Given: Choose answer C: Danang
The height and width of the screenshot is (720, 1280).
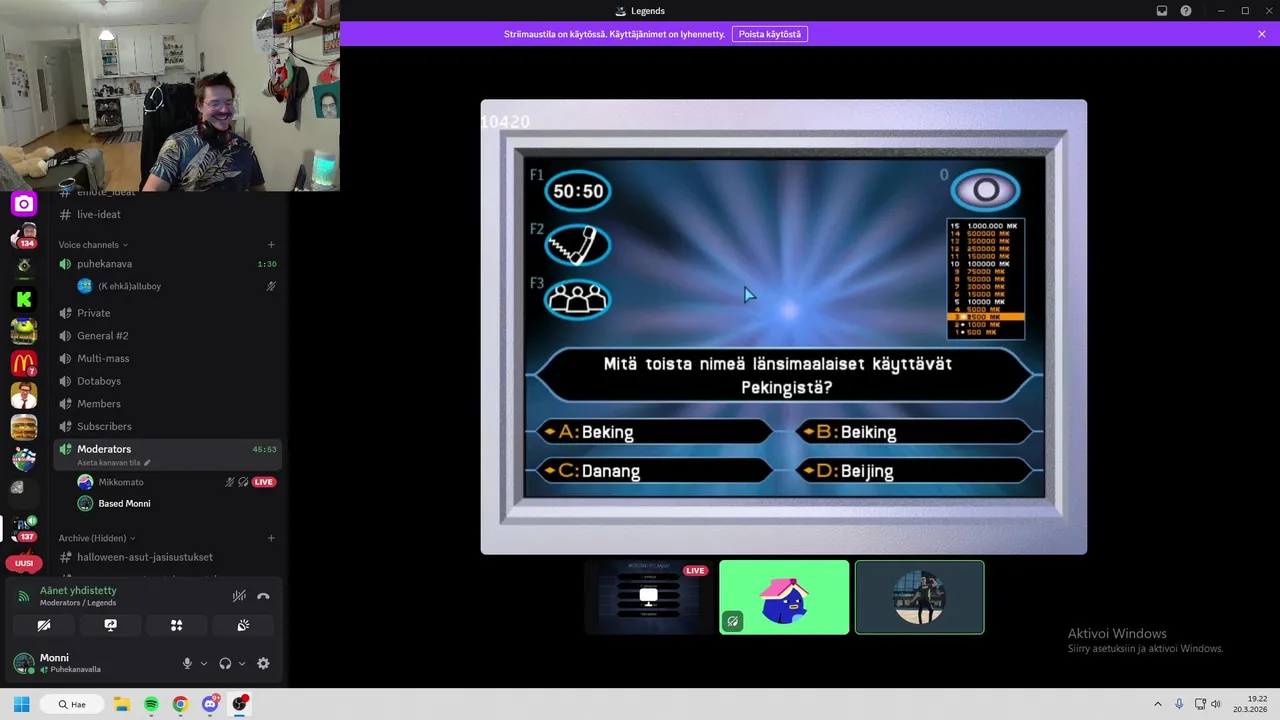Looking at the screenshot, I should (x=655, y=470).
